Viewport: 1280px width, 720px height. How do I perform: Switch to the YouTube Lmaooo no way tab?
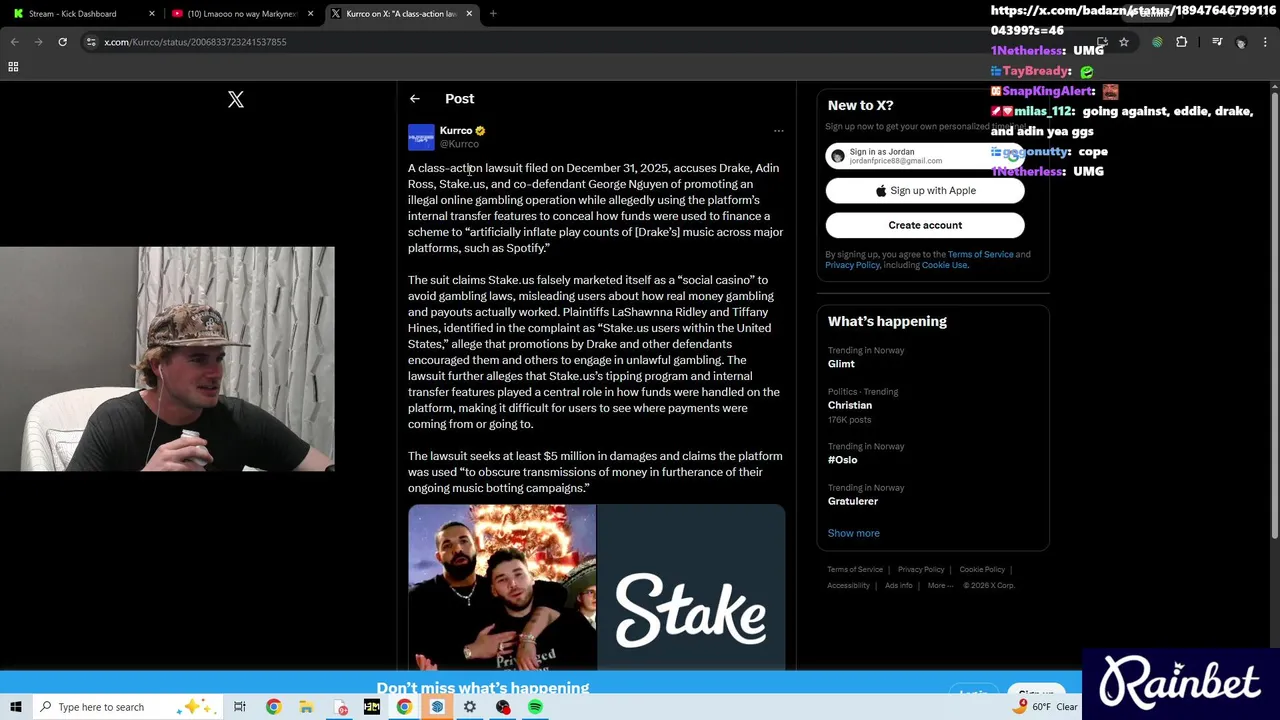[240, 14]
